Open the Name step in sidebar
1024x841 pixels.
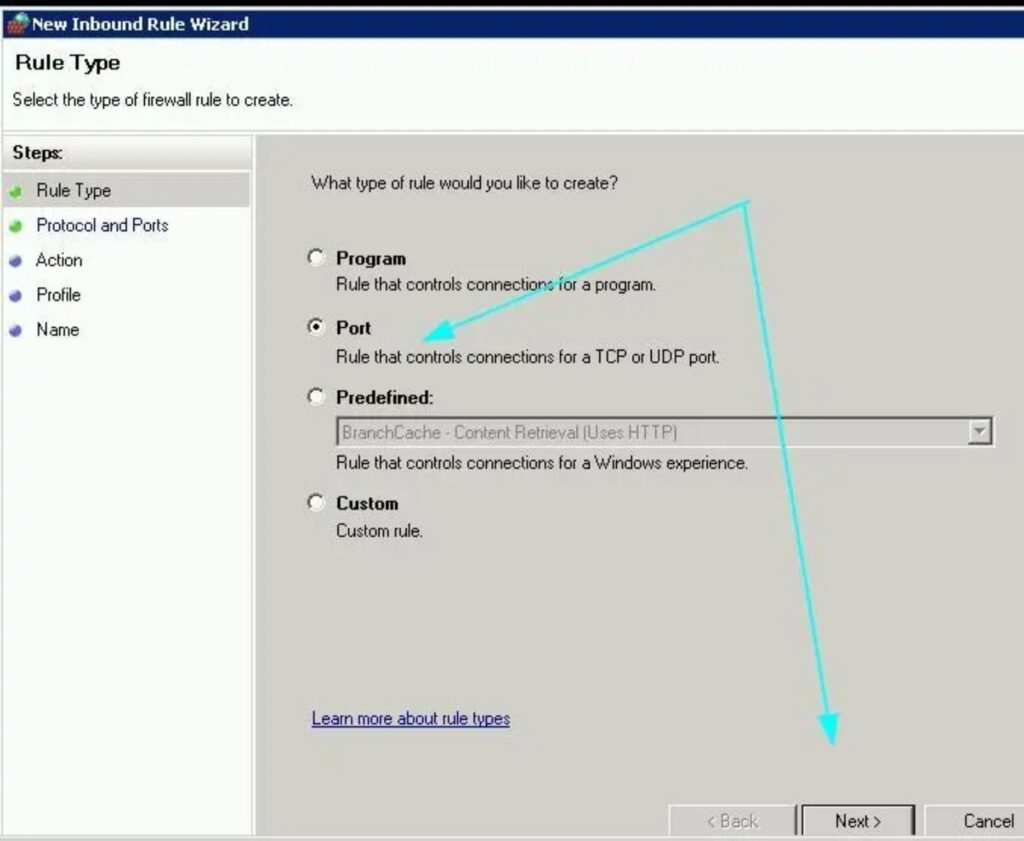click(x=57, y=330)
